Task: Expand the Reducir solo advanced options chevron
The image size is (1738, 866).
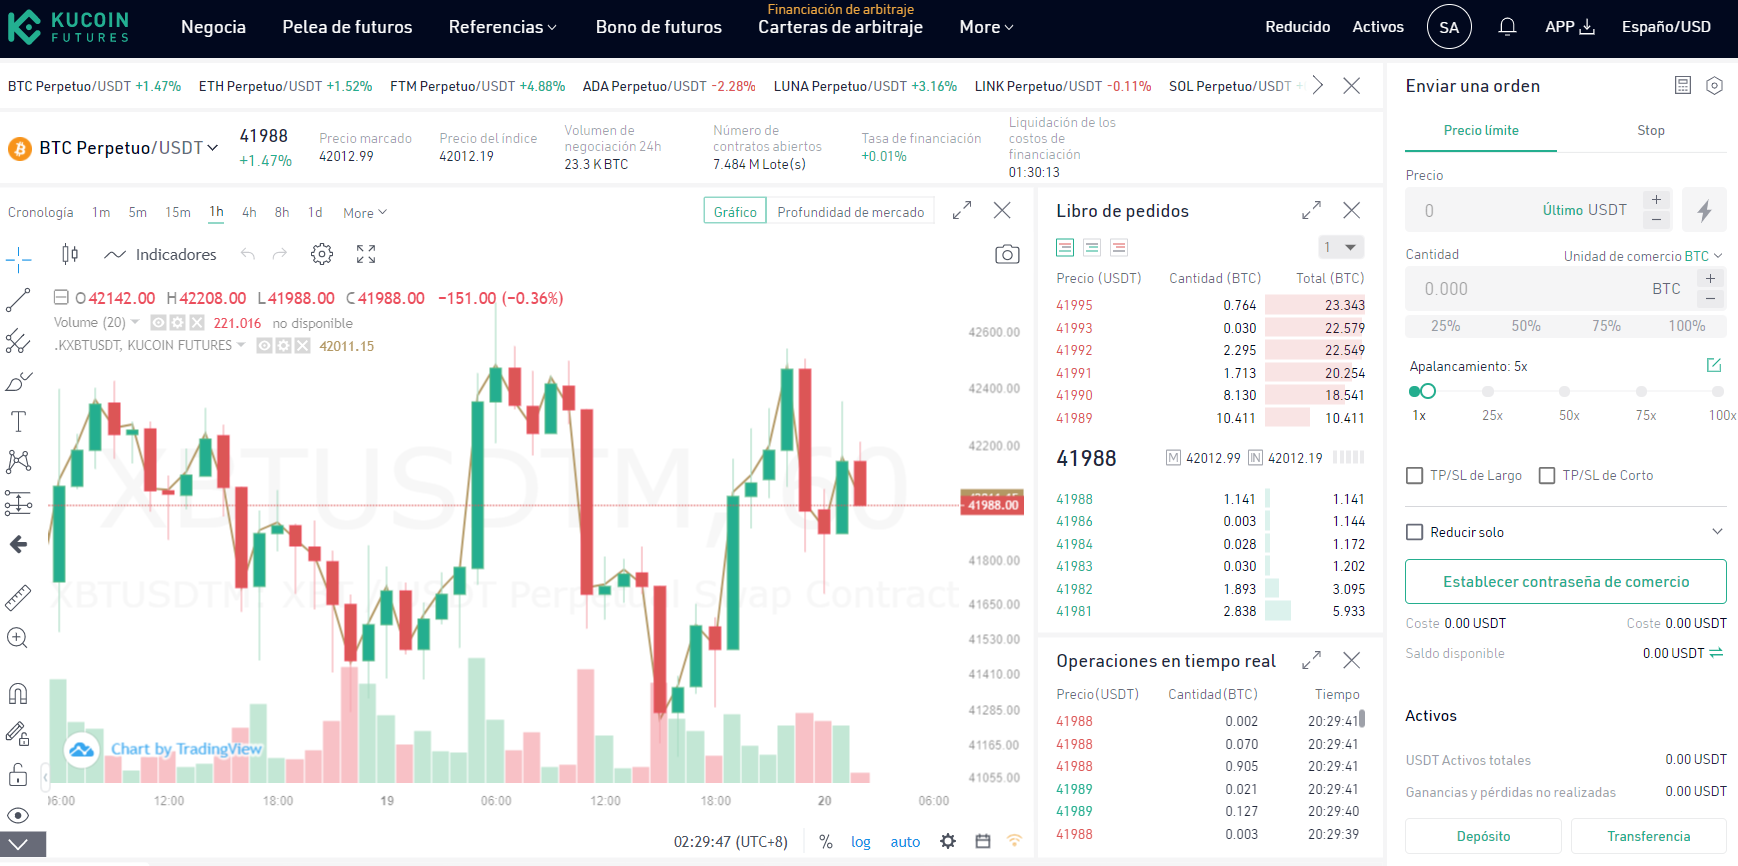Action: coord(1717,532)
